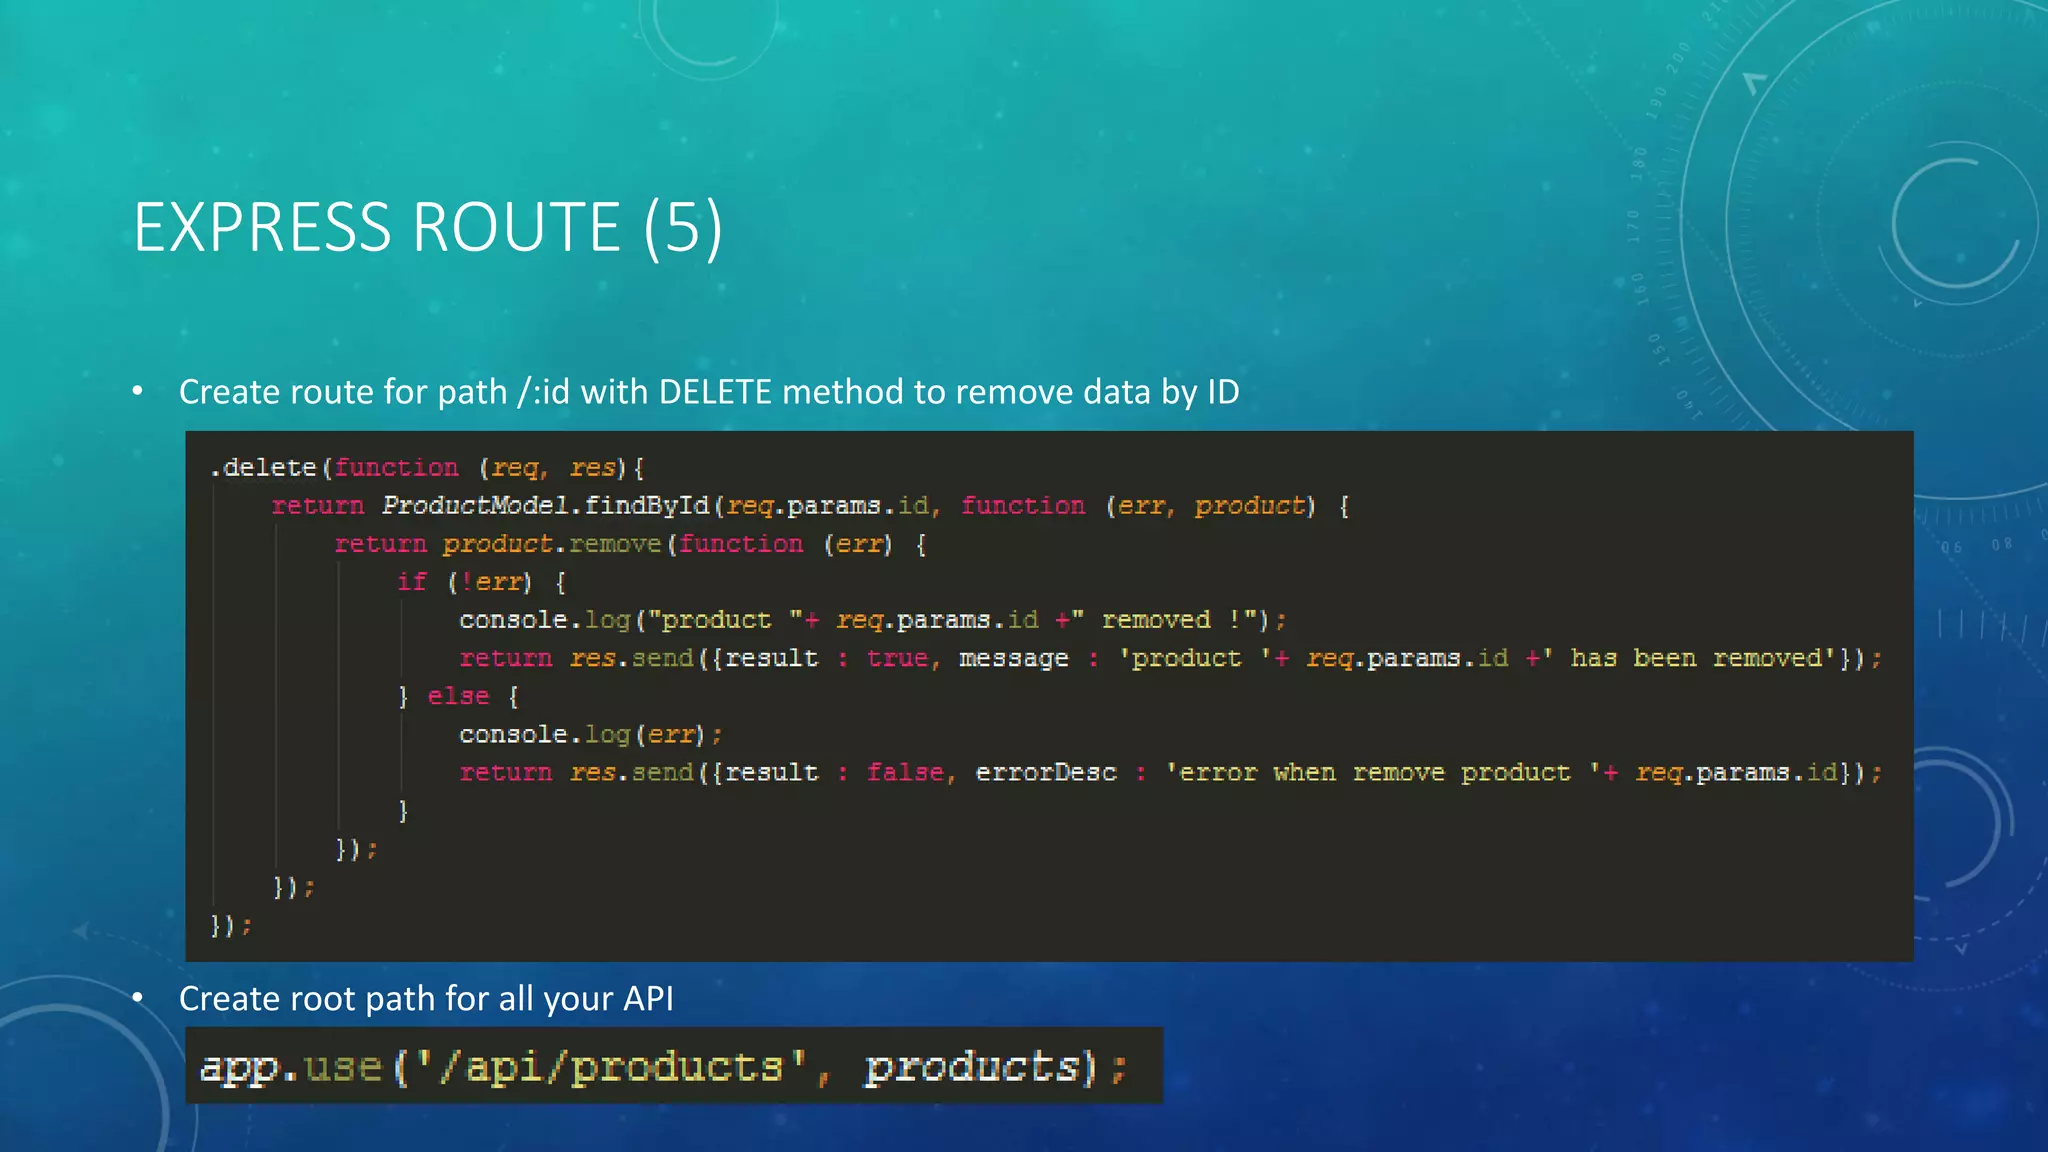
Task: Click the else keyword in code
Action: [x=458, y=696]
